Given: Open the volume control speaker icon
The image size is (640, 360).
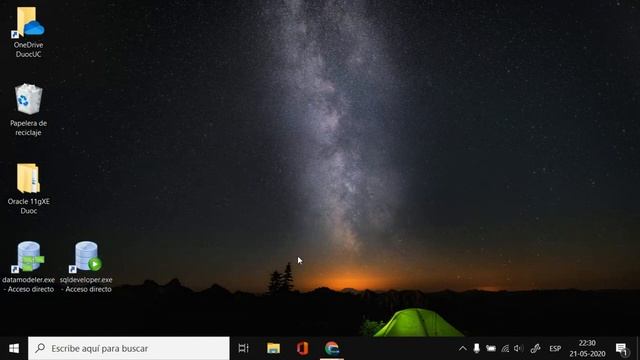Looking at the screenshot, I should click(518, 349).
